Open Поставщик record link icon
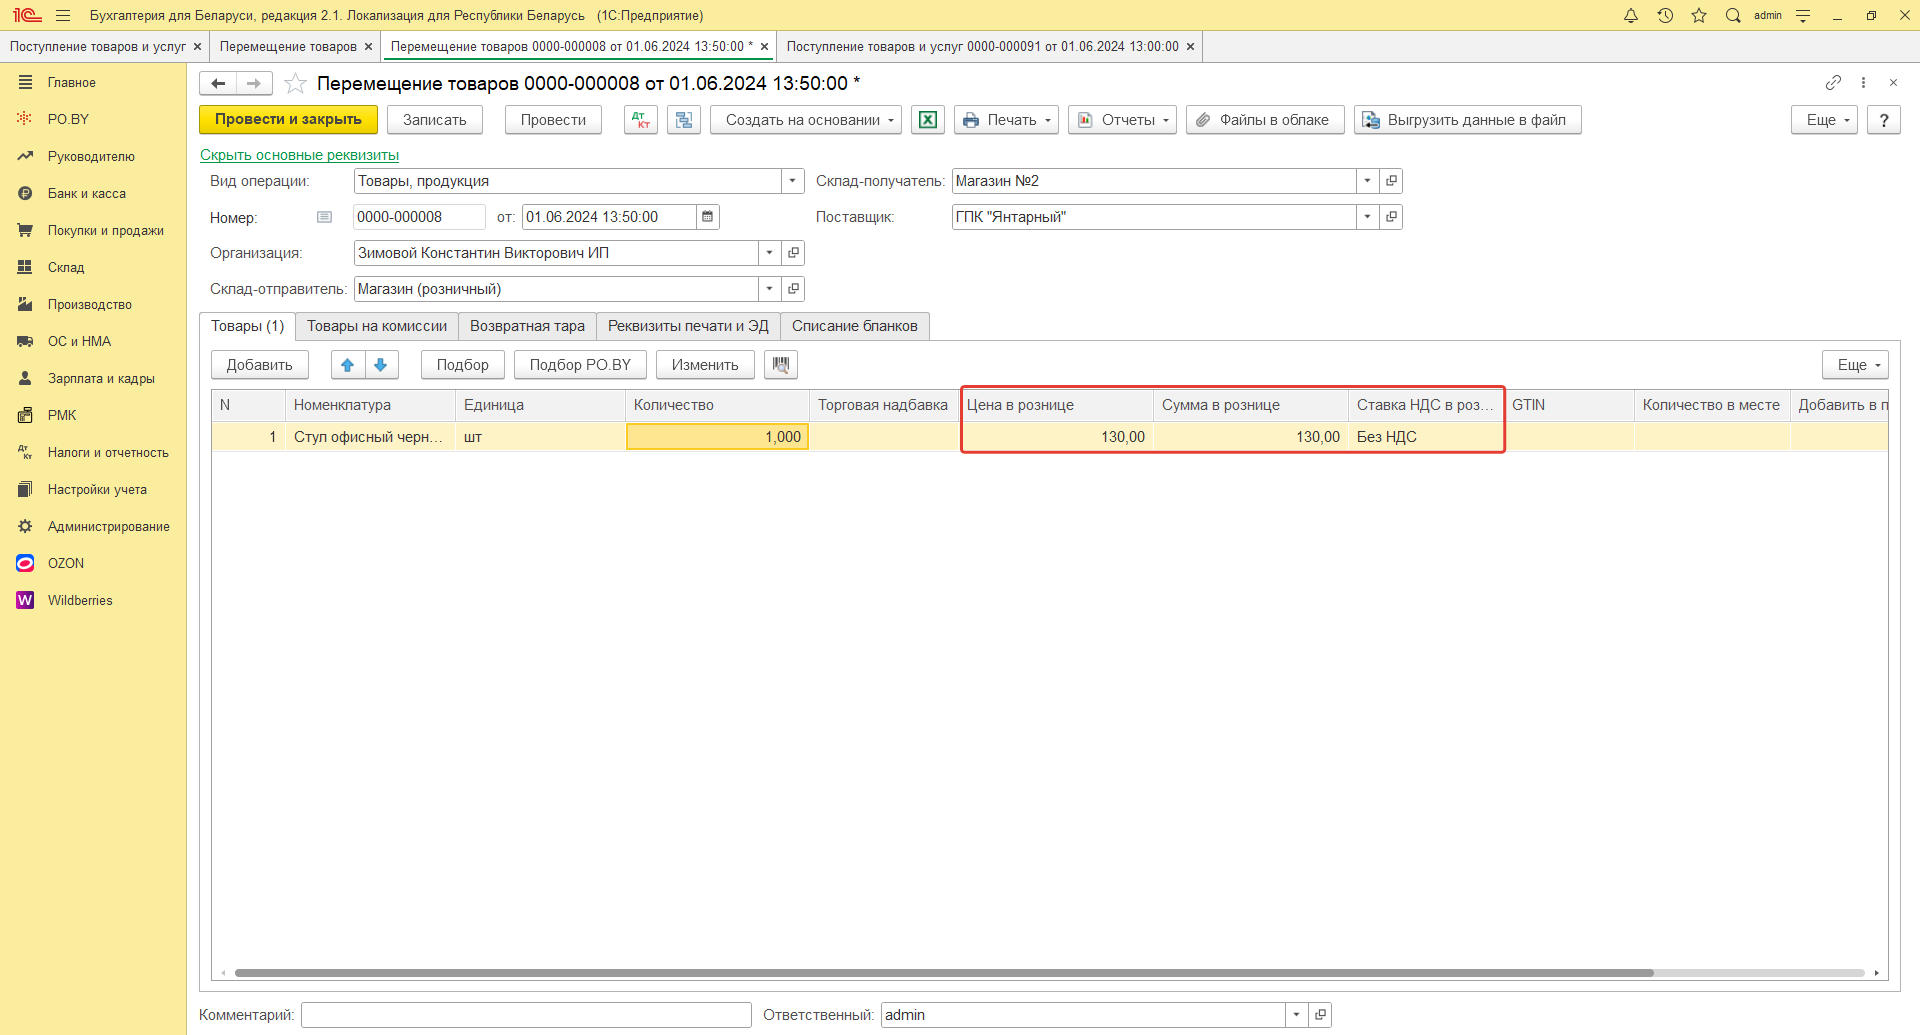This screenshot has width=1920, height=1035. pyautogui.click(x=1391, y=217)
